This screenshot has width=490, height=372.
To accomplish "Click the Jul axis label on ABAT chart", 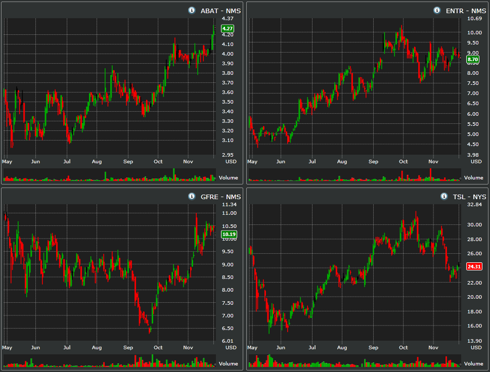I will [x=67, y=161].
